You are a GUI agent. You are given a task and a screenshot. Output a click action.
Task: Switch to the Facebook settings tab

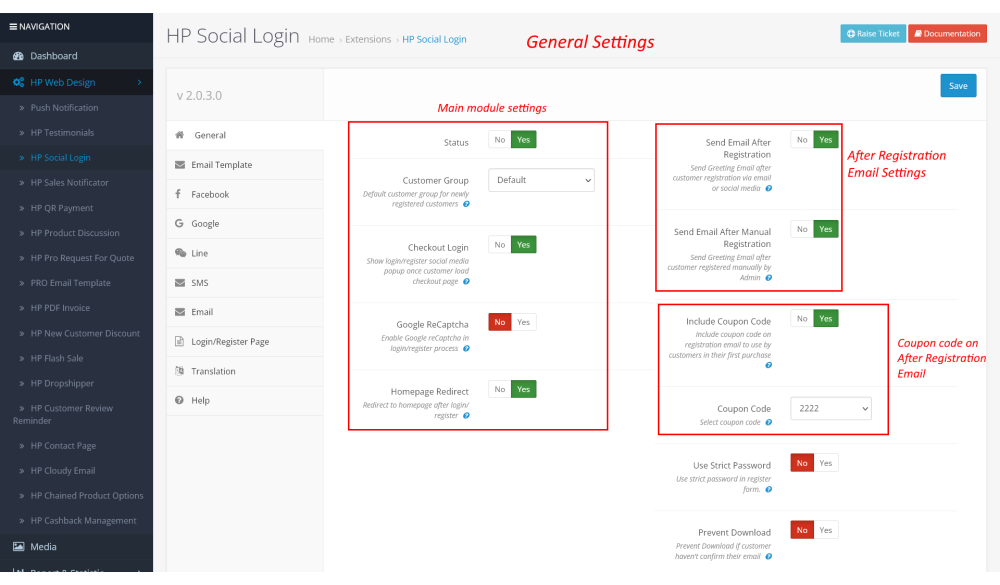coord(245,194)
